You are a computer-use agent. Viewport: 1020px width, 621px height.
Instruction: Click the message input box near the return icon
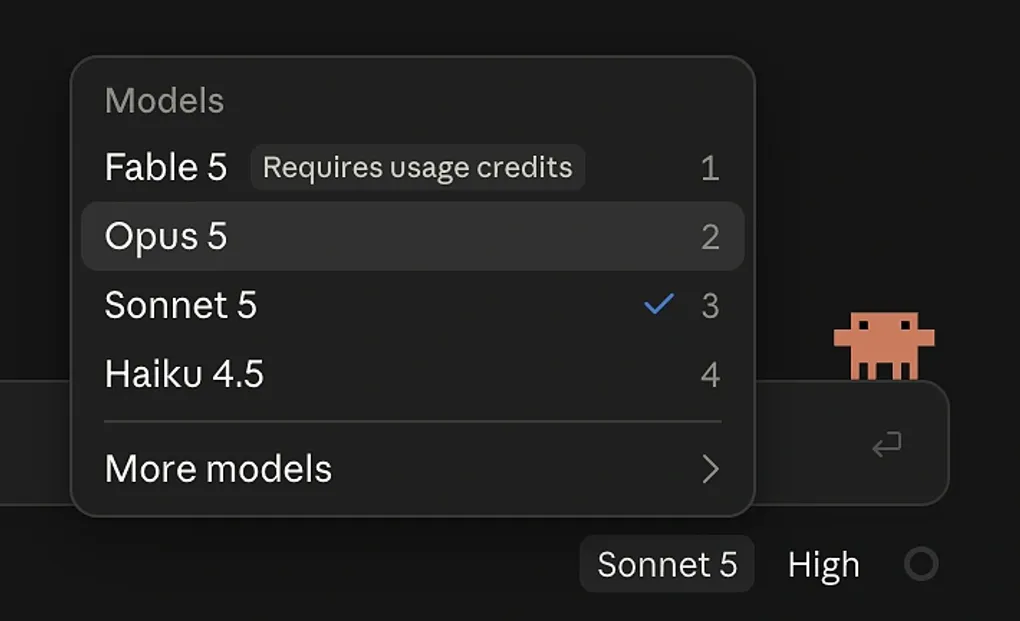tap(852, 443)
